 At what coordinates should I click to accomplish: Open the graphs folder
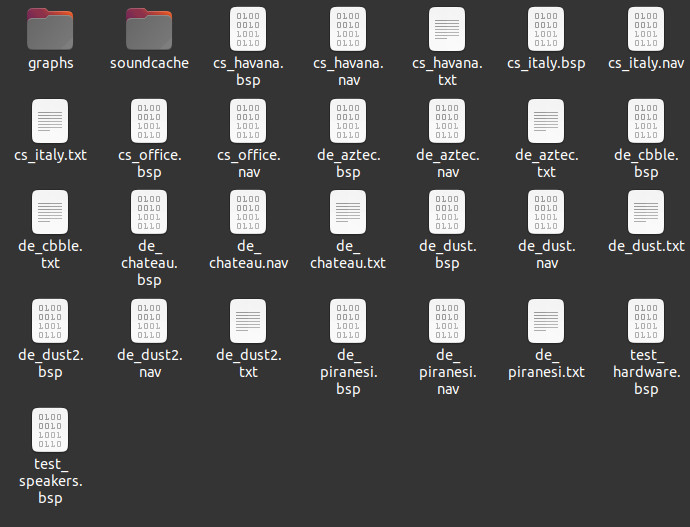coord(50,28)
